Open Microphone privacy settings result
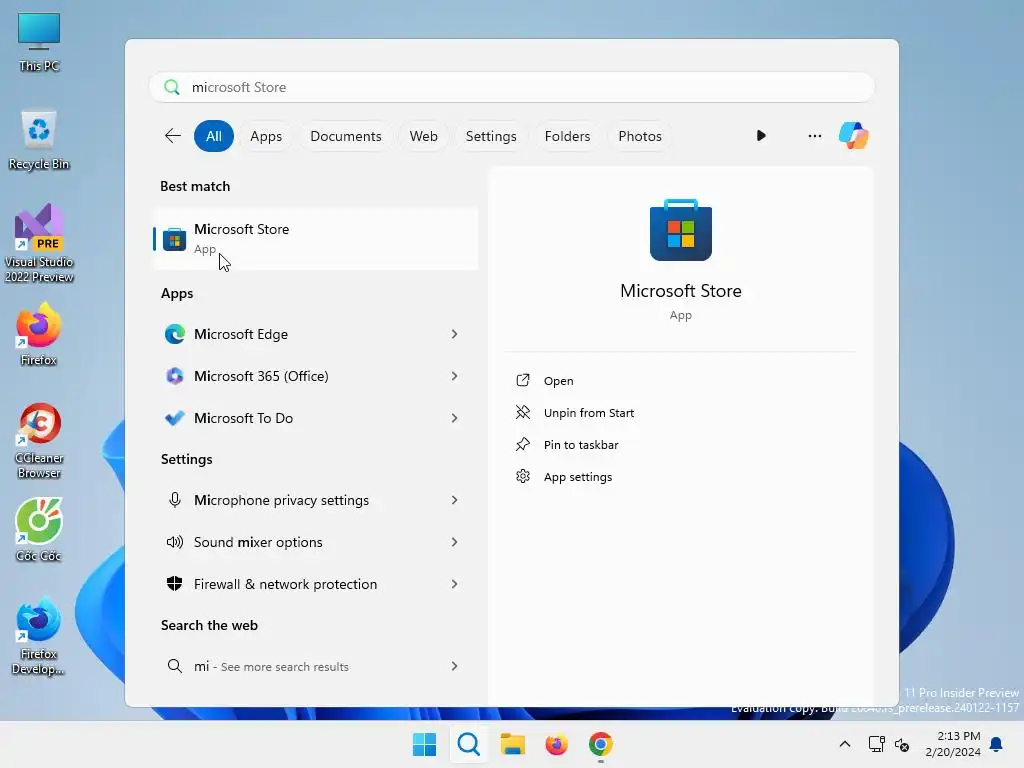The height and width of the screenshot is (768, 1024). 315,500
